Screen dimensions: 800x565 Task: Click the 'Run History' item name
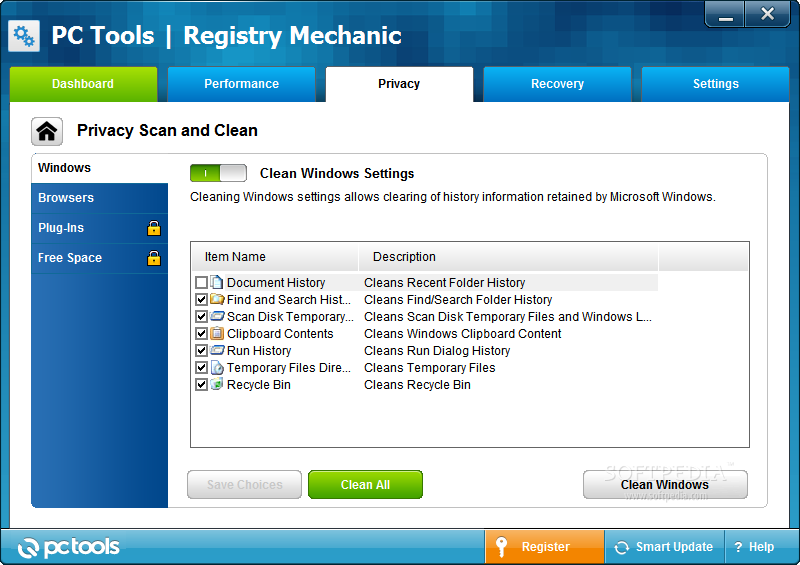tap(259, 351)
